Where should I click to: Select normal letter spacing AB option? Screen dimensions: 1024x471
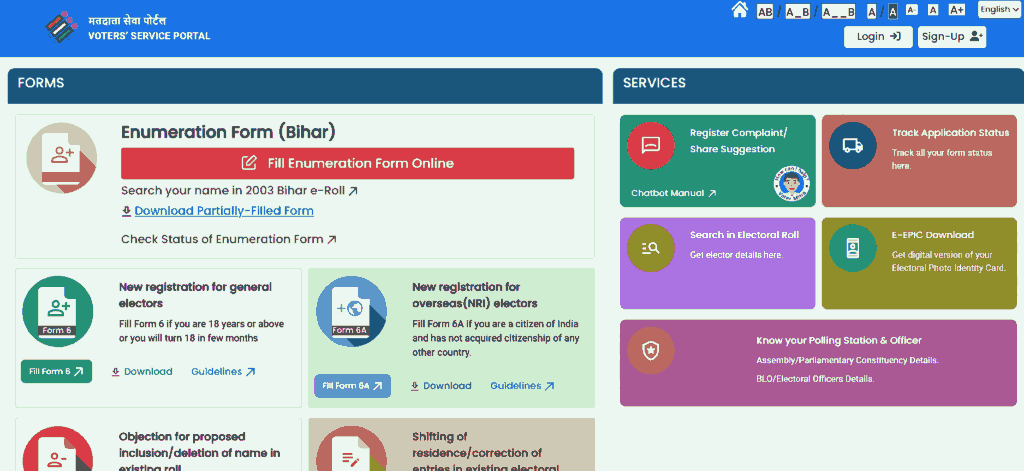click(765, 11)
